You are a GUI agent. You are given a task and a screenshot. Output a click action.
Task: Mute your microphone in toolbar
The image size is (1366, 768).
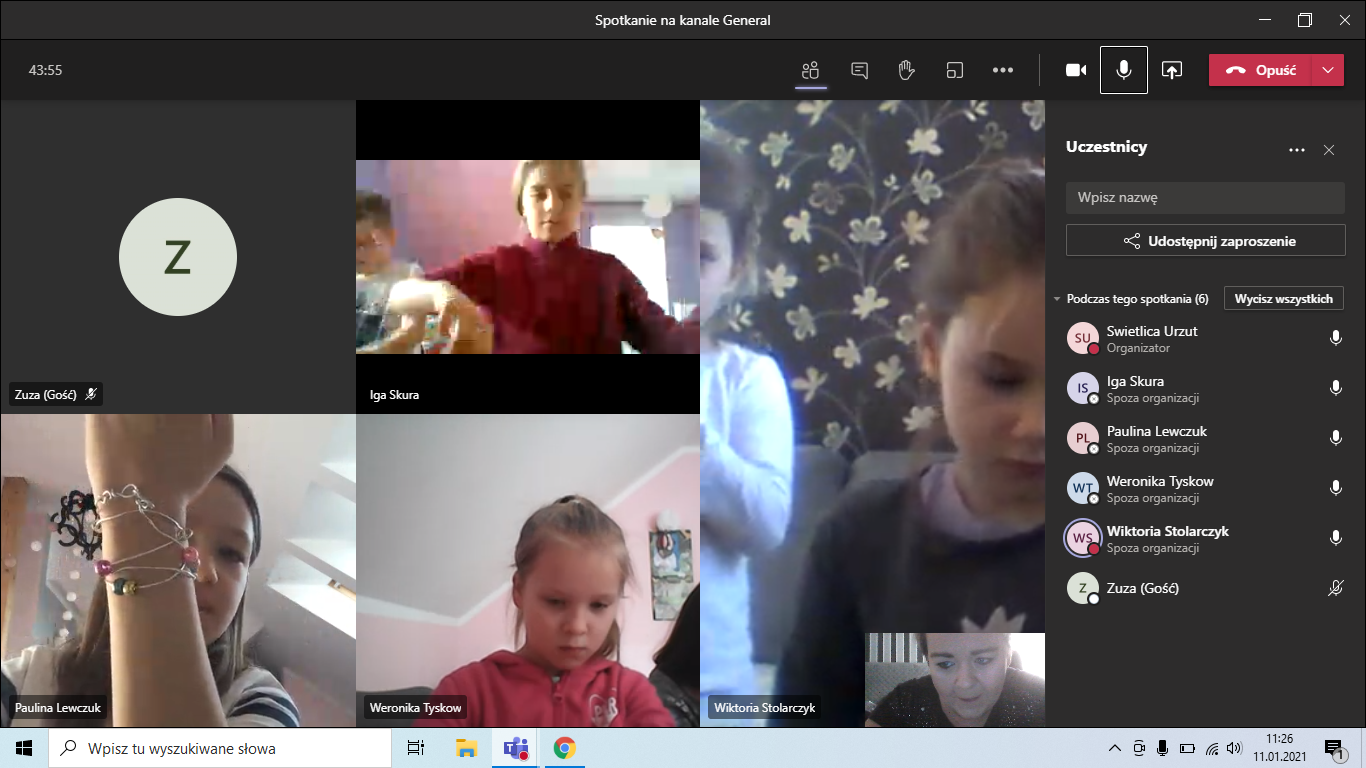[1124, 70]
